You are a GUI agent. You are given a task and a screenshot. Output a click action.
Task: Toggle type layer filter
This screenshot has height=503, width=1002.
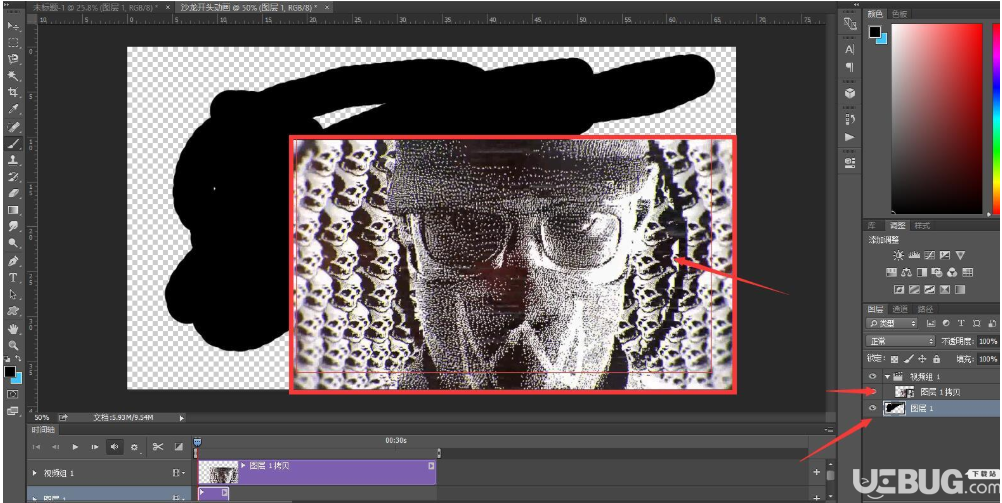(x=960, y=324)
